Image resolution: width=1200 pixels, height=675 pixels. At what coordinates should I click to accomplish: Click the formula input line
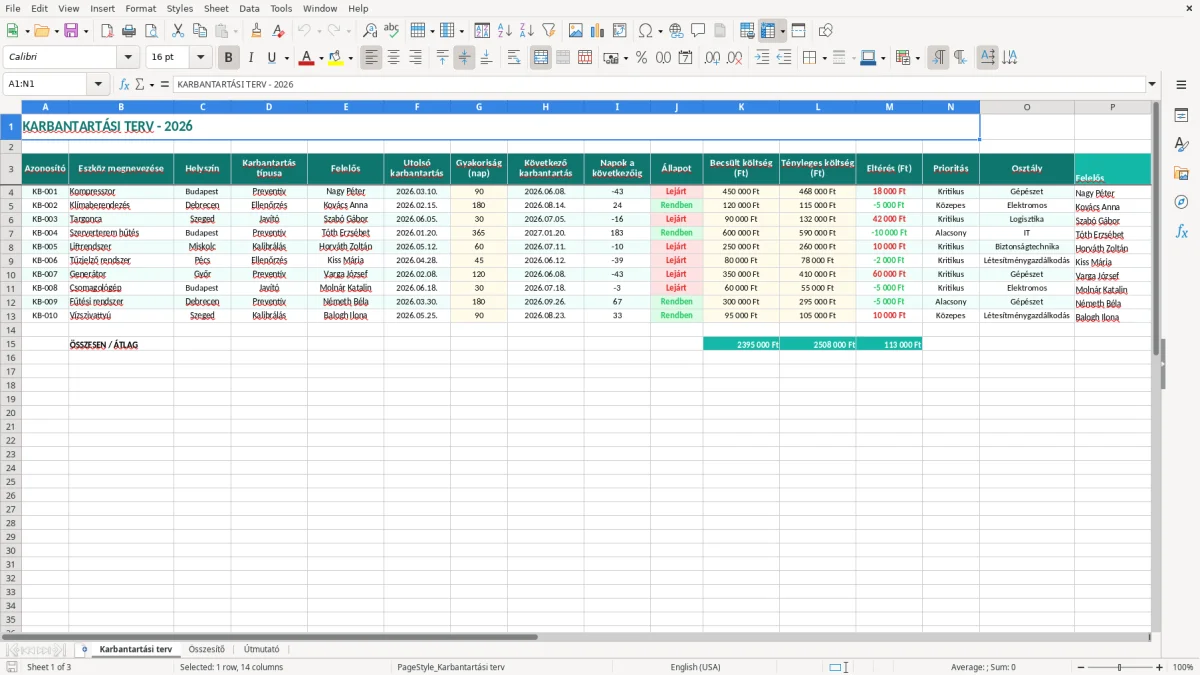point(658,84)
